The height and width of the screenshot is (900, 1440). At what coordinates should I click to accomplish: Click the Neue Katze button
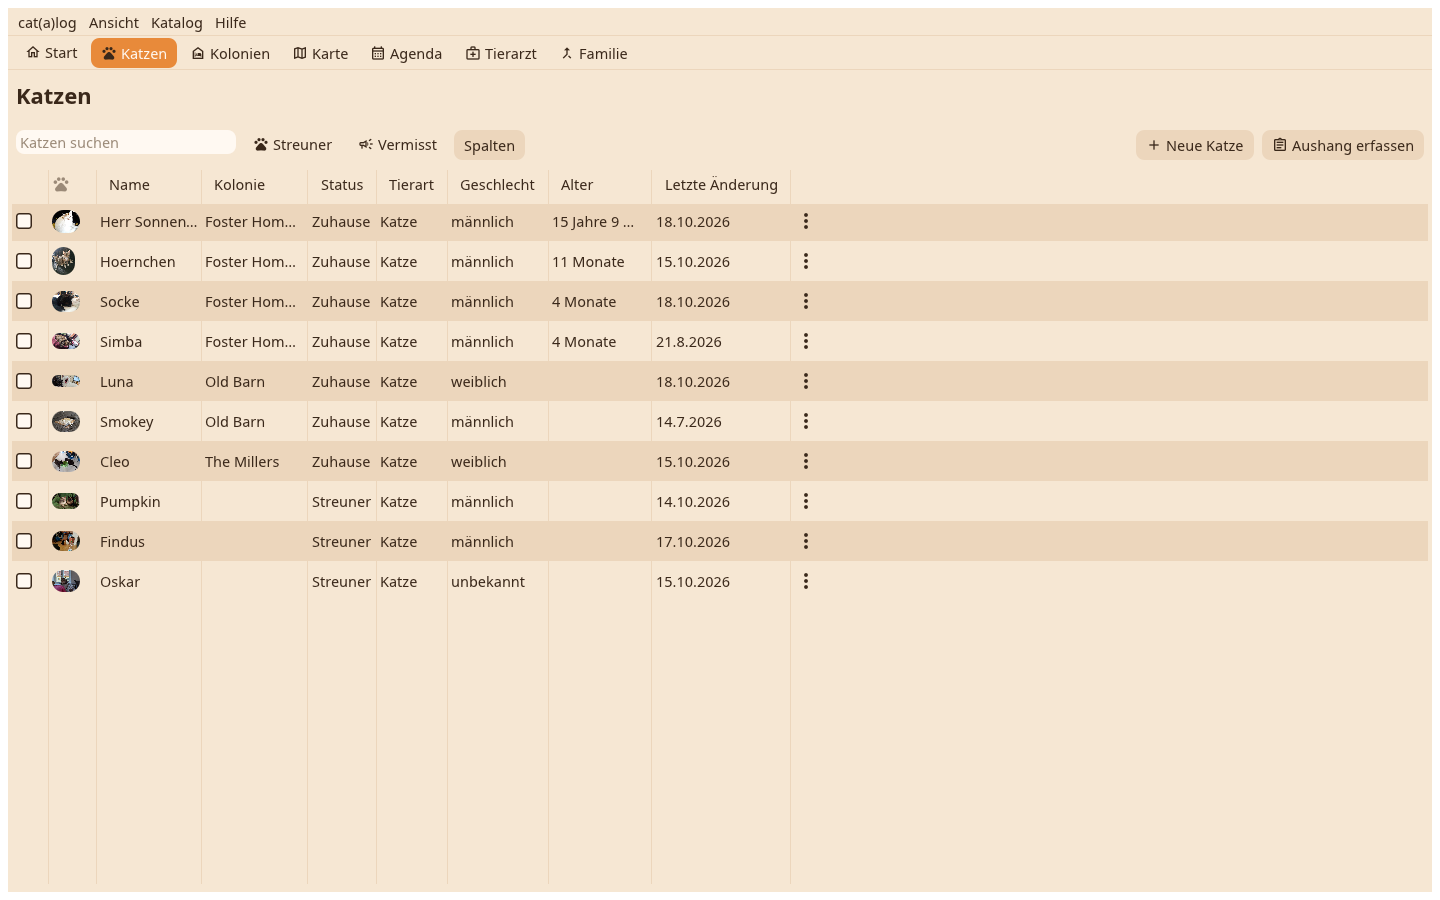(1195, 145)
